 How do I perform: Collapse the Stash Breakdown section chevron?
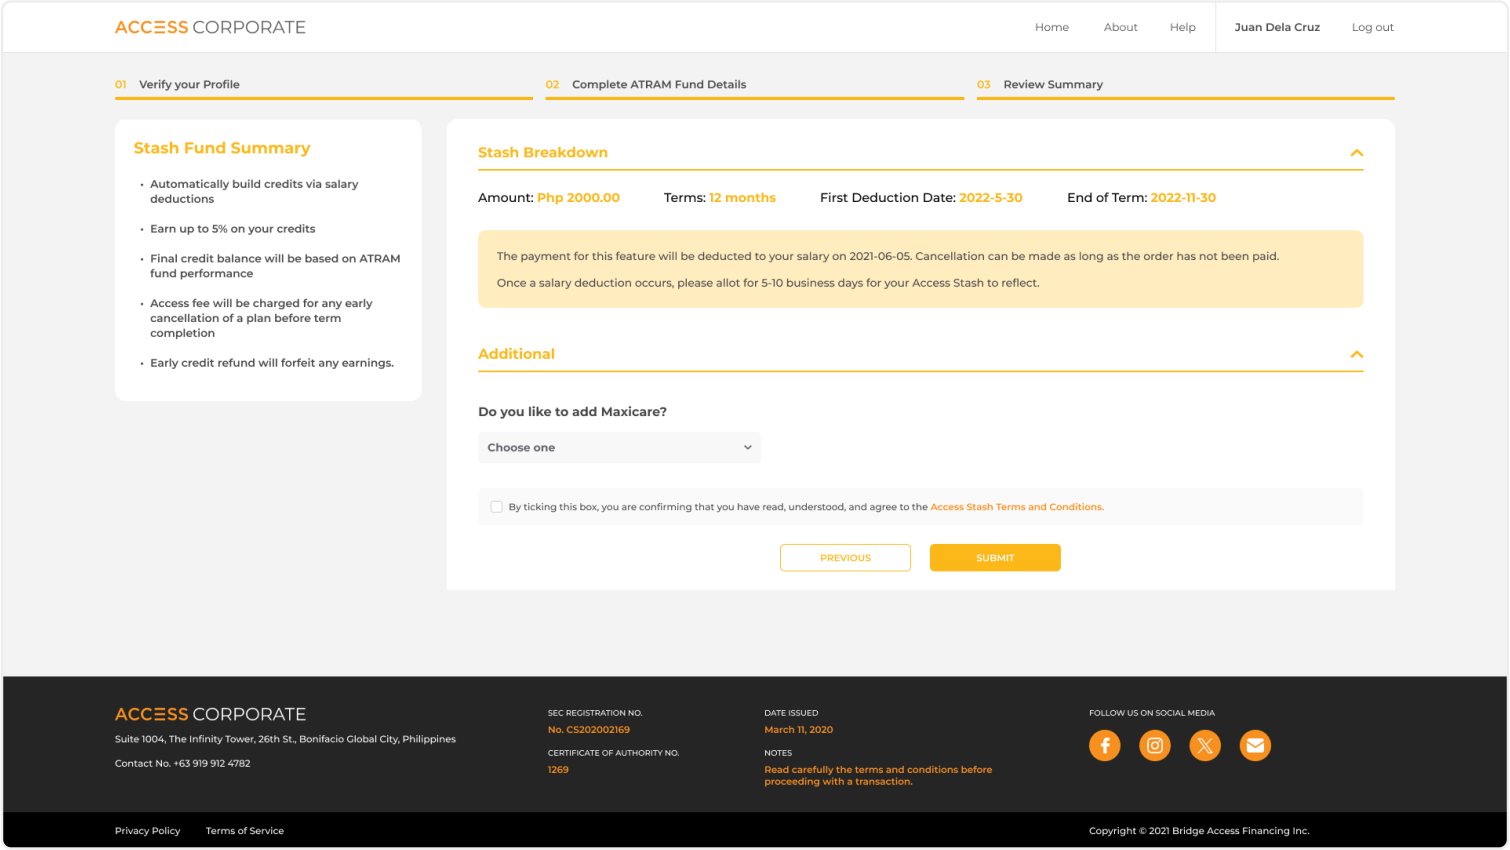(x=1356, y=153)
